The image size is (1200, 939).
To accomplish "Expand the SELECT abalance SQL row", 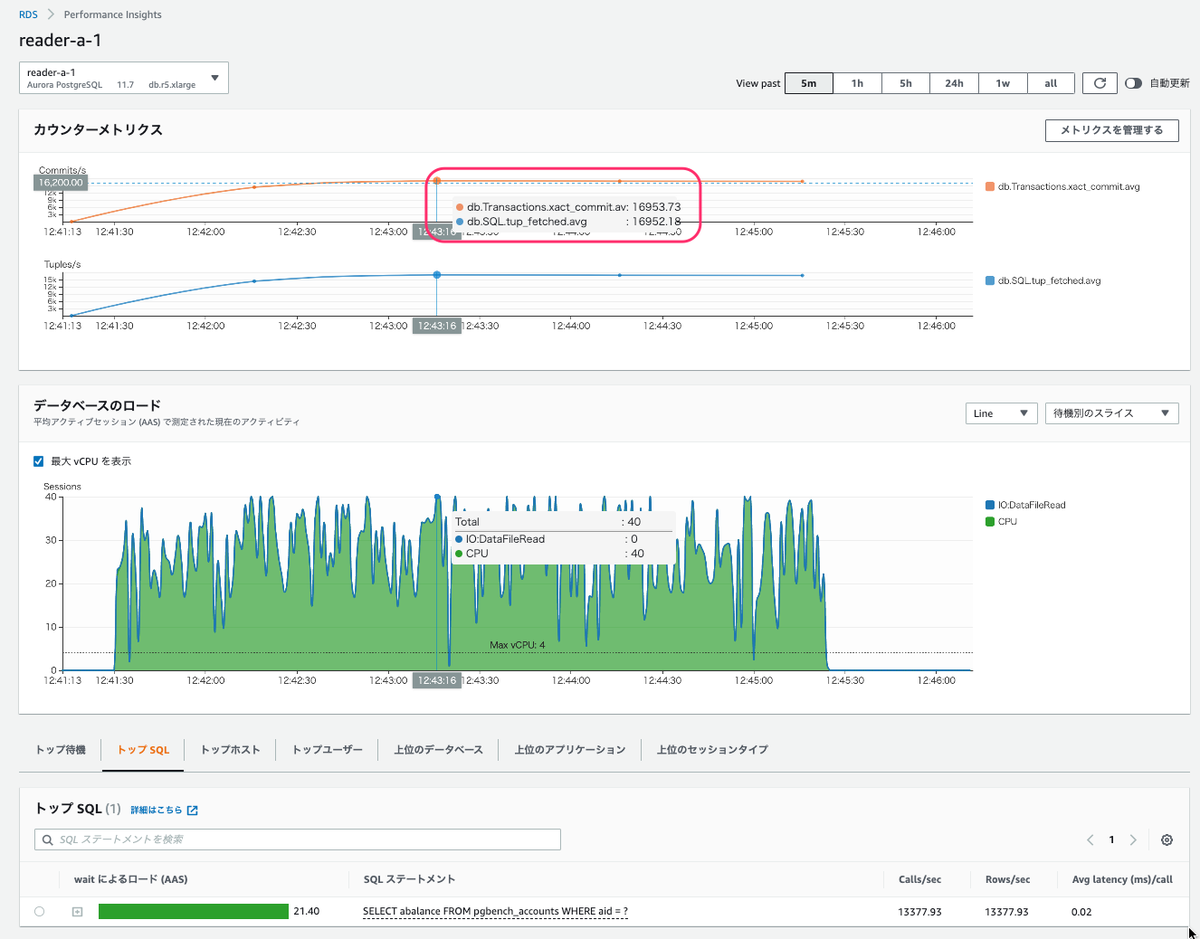I will (x=77, y=911).
